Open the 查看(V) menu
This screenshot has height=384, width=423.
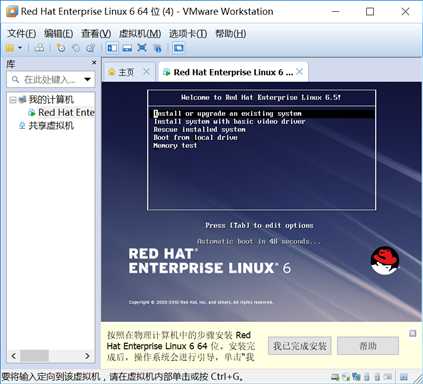click(x=96, y=34)
